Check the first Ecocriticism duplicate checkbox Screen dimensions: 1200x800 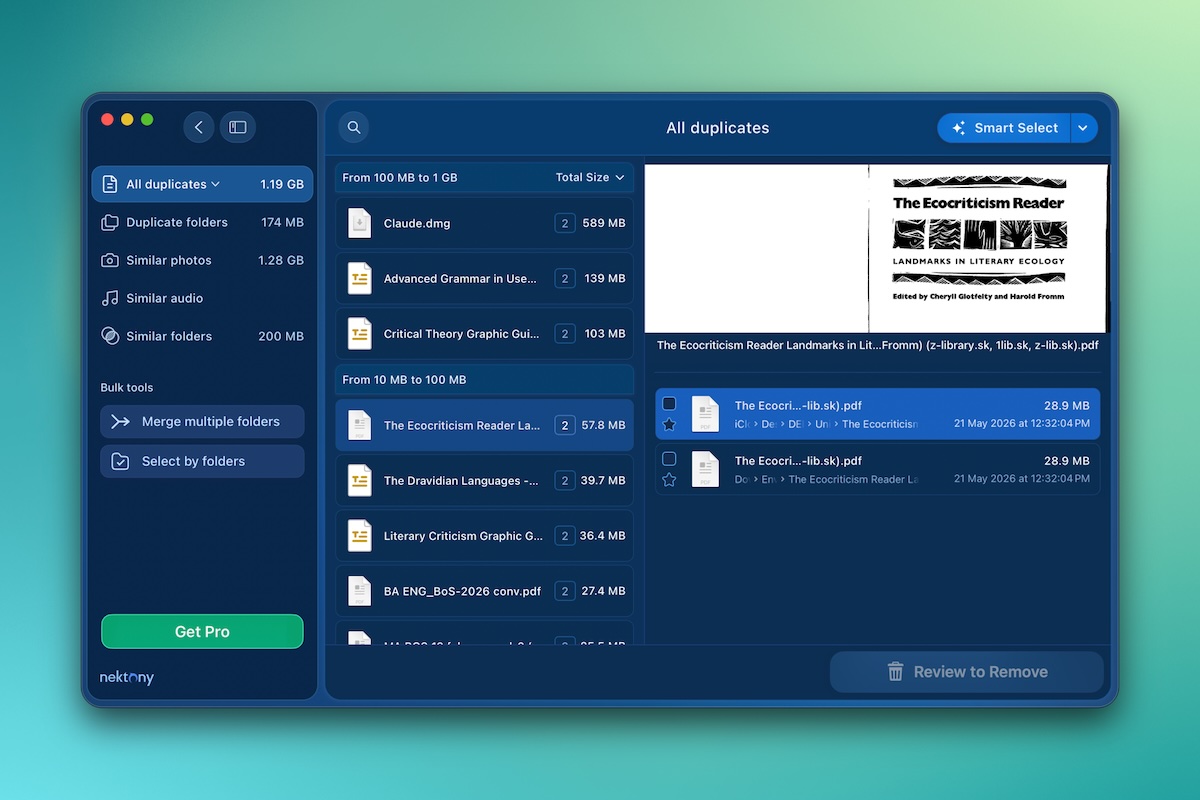pyautogui.click(x=669, y=404)
